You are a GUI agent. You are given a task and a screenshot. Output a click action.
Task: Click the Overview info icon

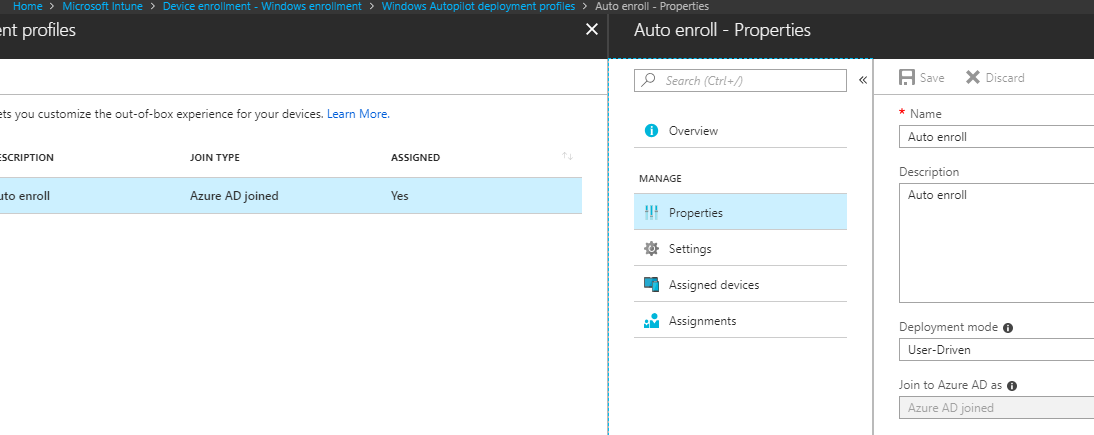click(x=652, y=131)
